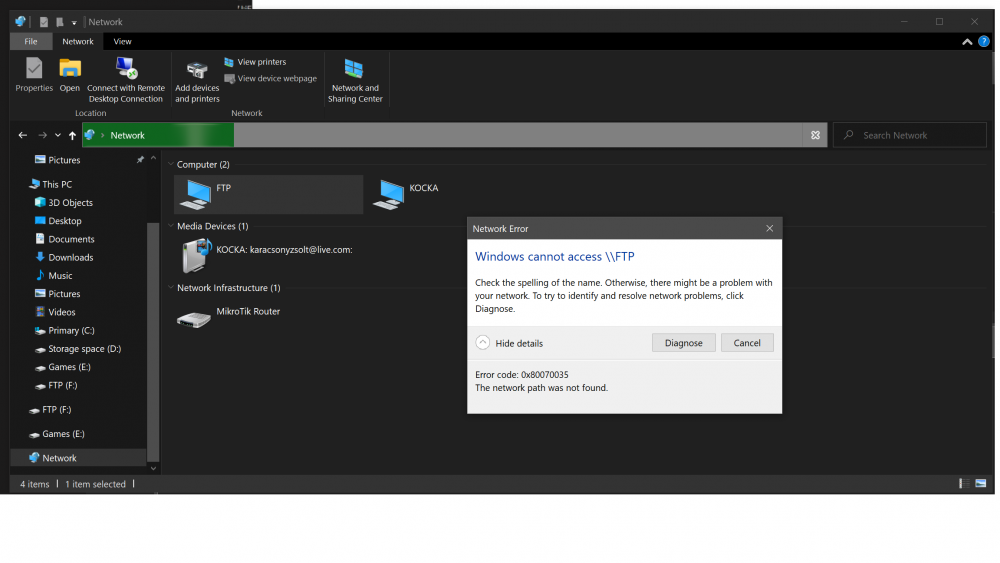Click the Search Network field
Image resolution: width=1000 pixels, height=563 pixels.
pos(910,135)
